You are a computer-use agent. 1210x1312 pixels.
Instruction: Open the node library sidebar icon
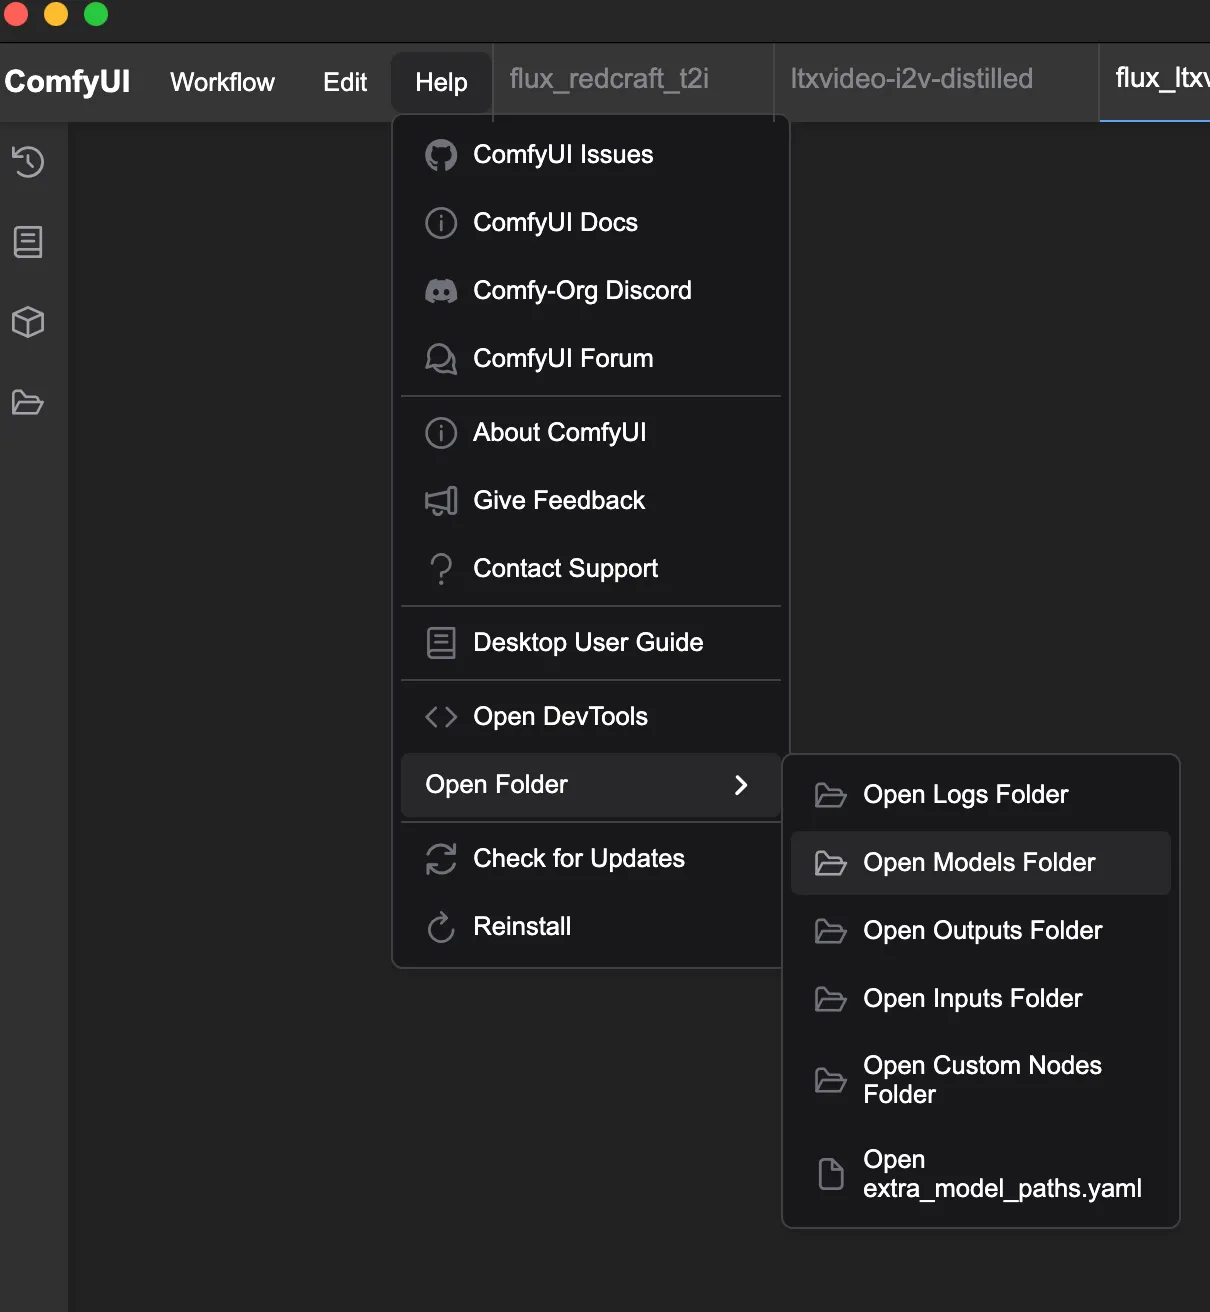click(x=28, y=242)
